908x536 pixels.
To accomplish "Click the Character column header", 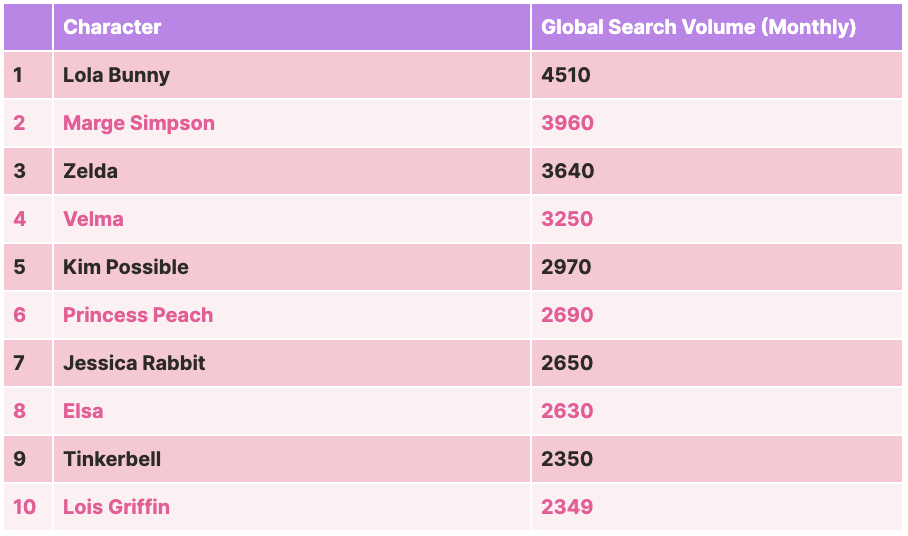I will tap(112, 27).
